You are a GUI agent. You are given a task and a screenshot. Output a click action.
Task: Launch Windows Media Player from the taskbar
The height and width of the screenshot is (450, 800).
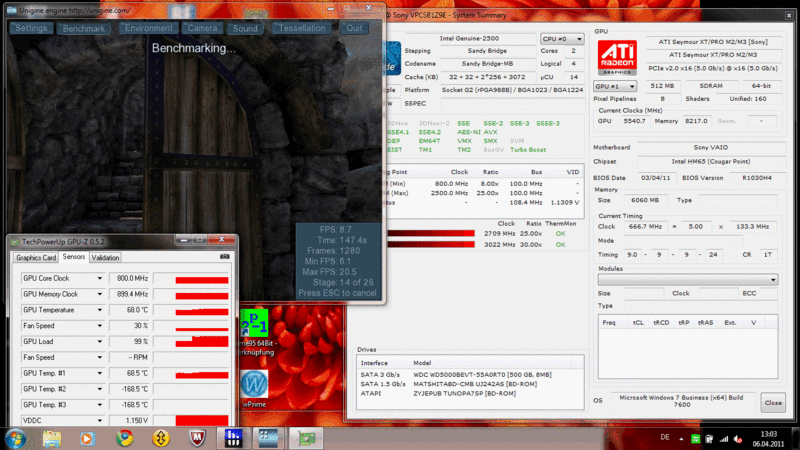88,438
